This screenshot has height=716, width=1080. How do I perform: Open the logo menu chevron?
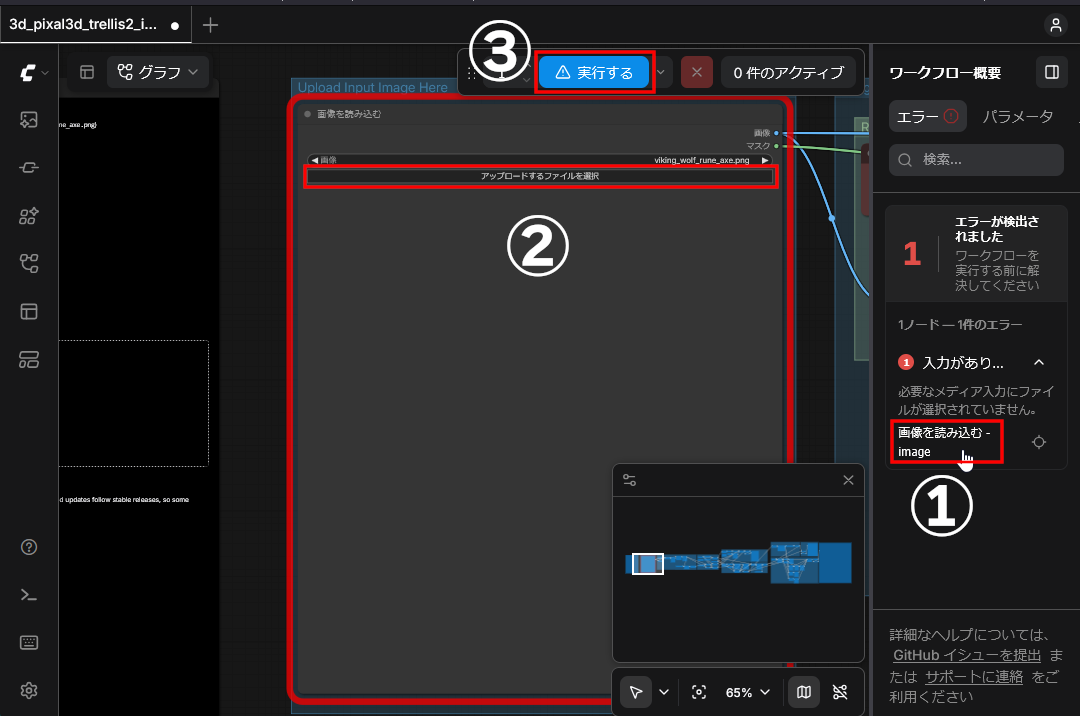pos(45,73)
